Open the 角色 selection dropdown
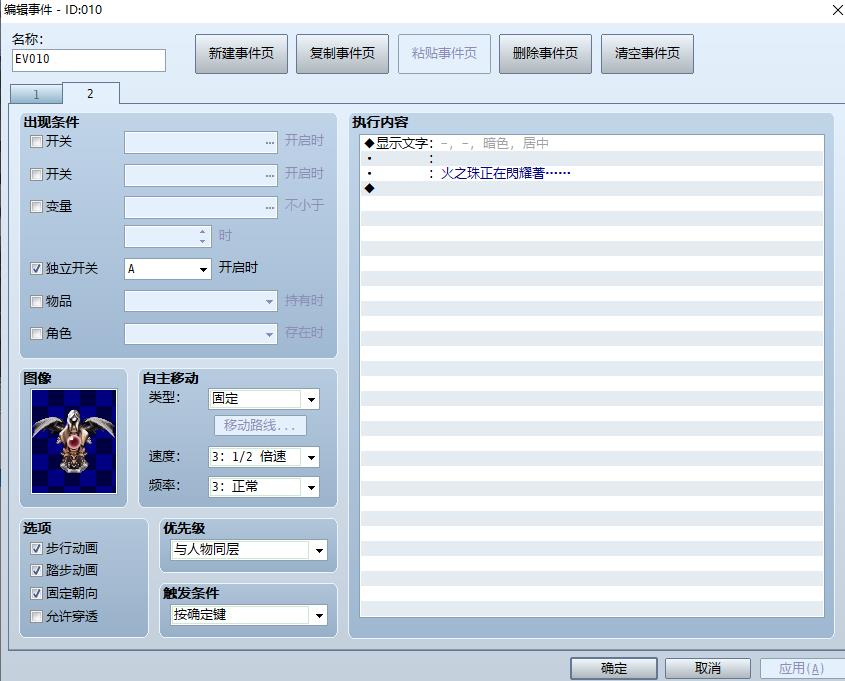The width and height of the screenshot is (845, 681). point(201,334)
